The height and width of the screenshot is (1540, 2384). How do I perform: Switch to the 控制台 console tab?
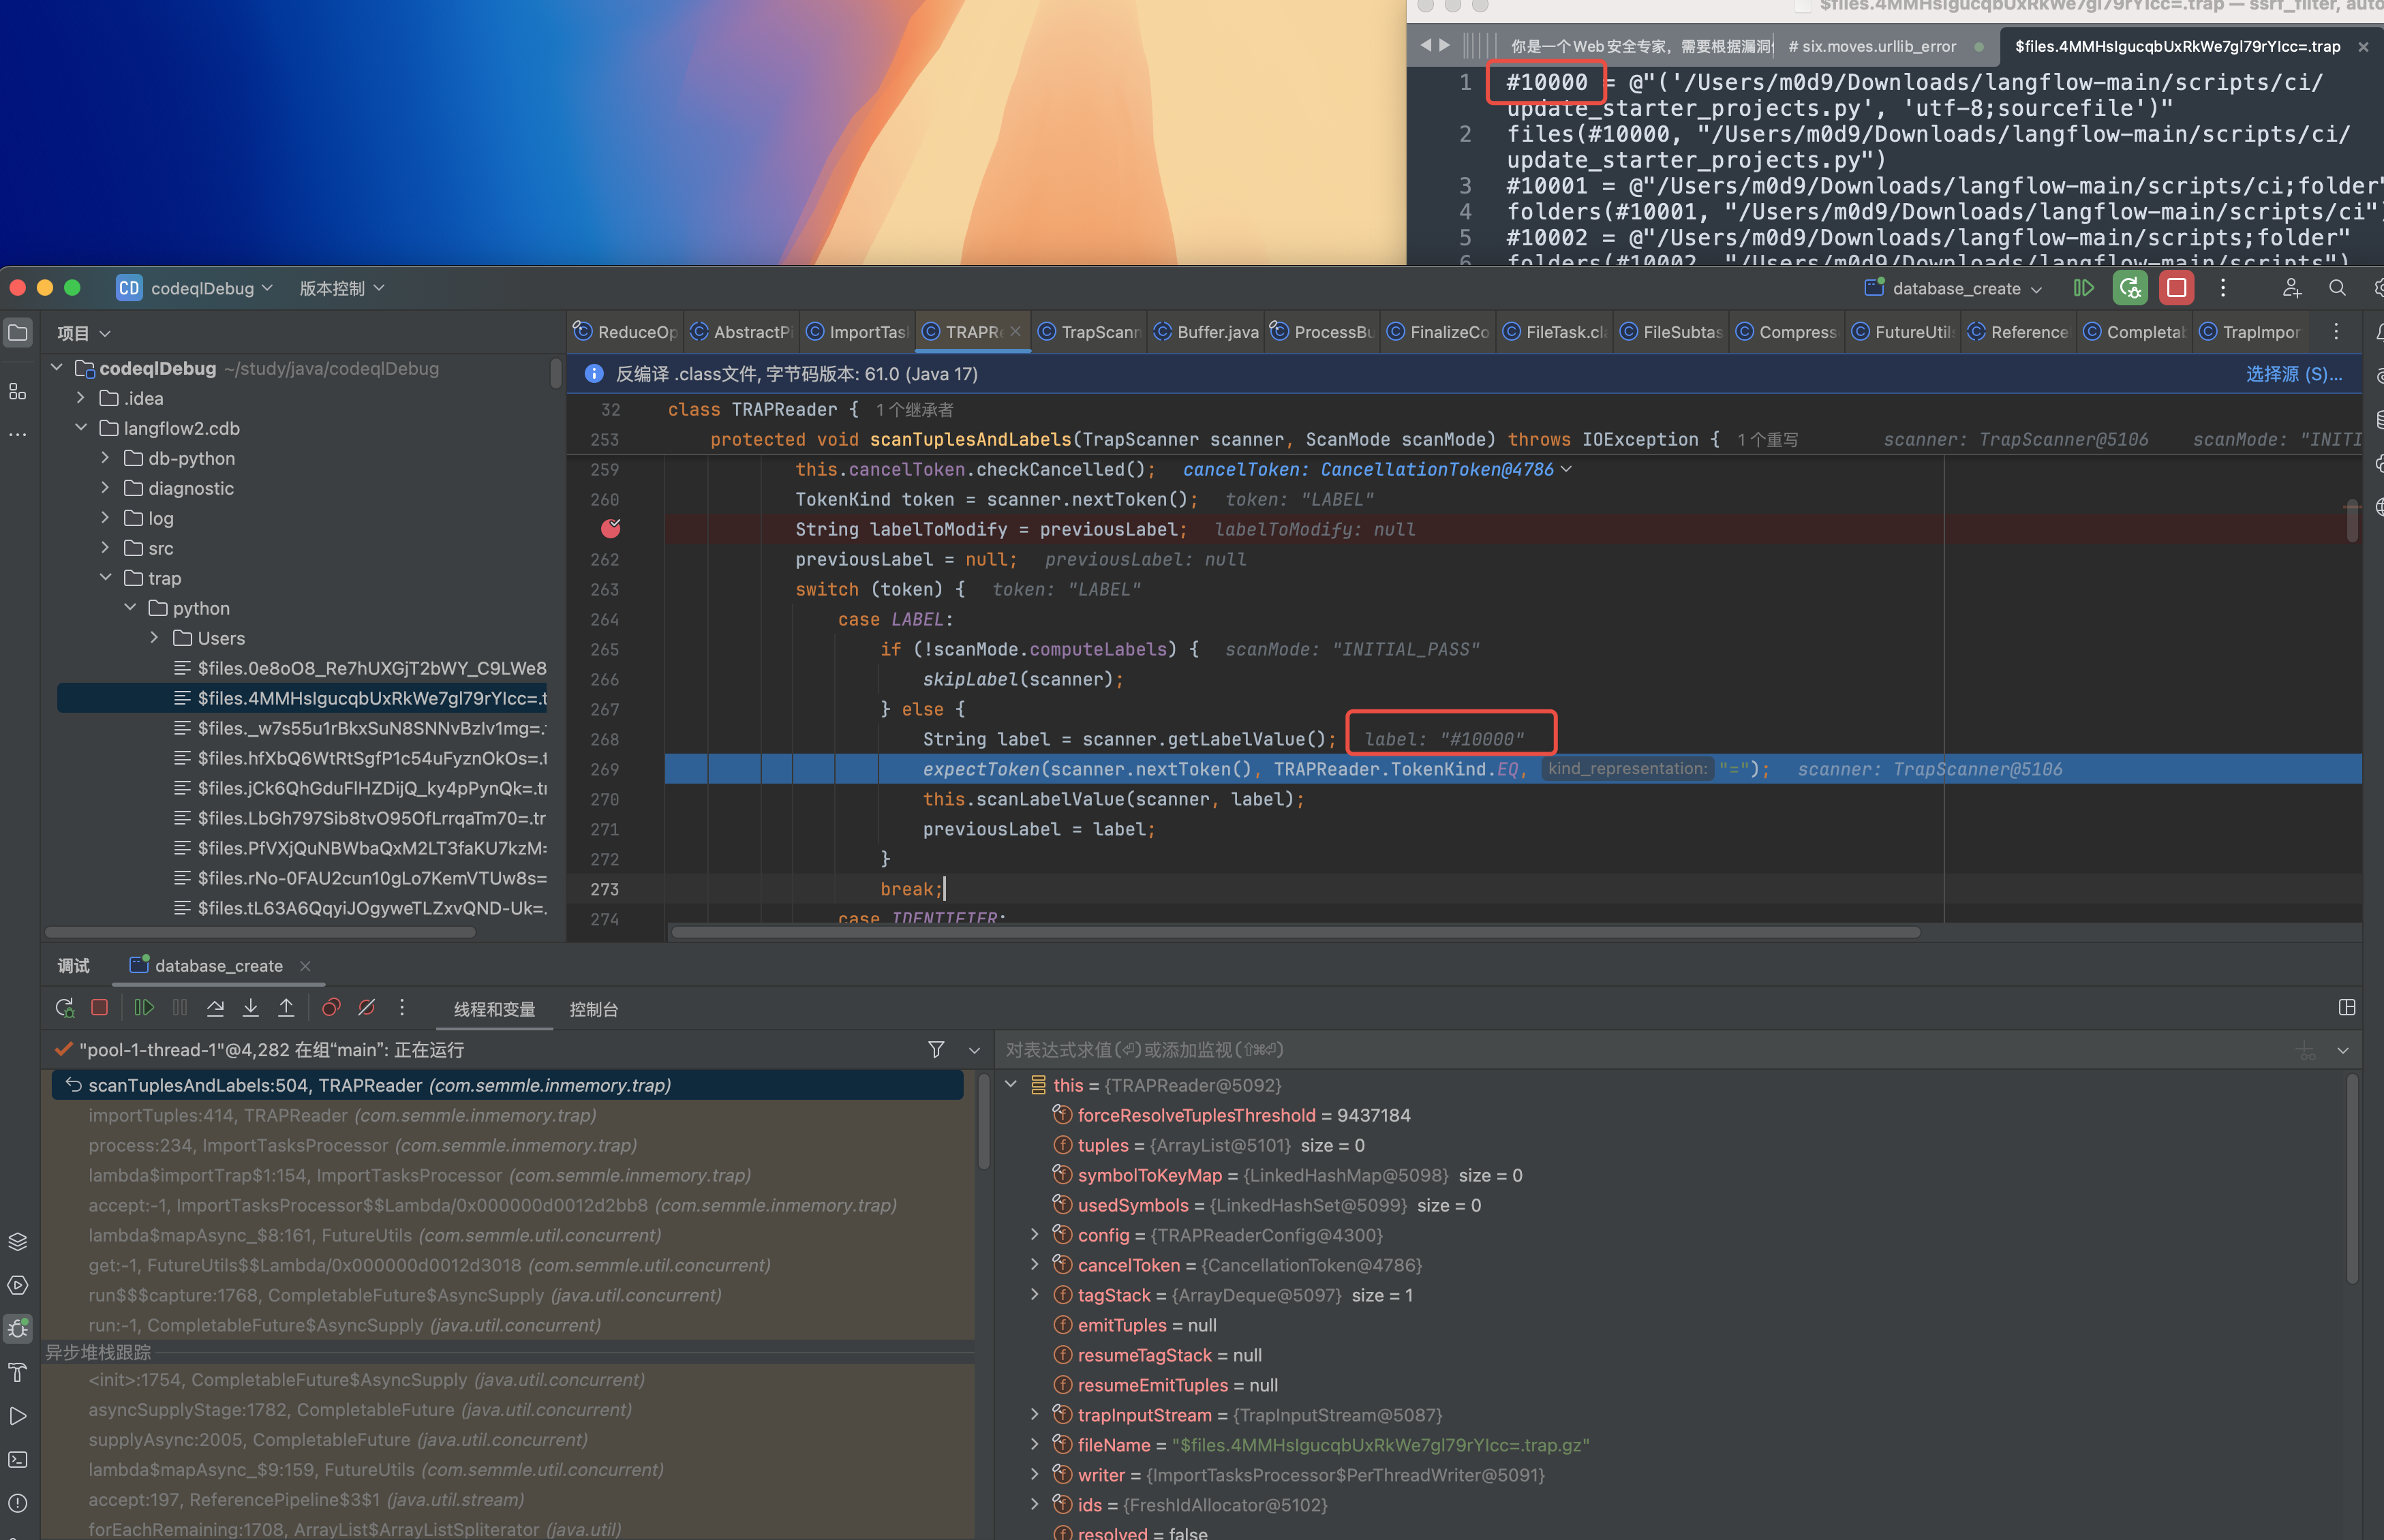tap(593, 1009)
